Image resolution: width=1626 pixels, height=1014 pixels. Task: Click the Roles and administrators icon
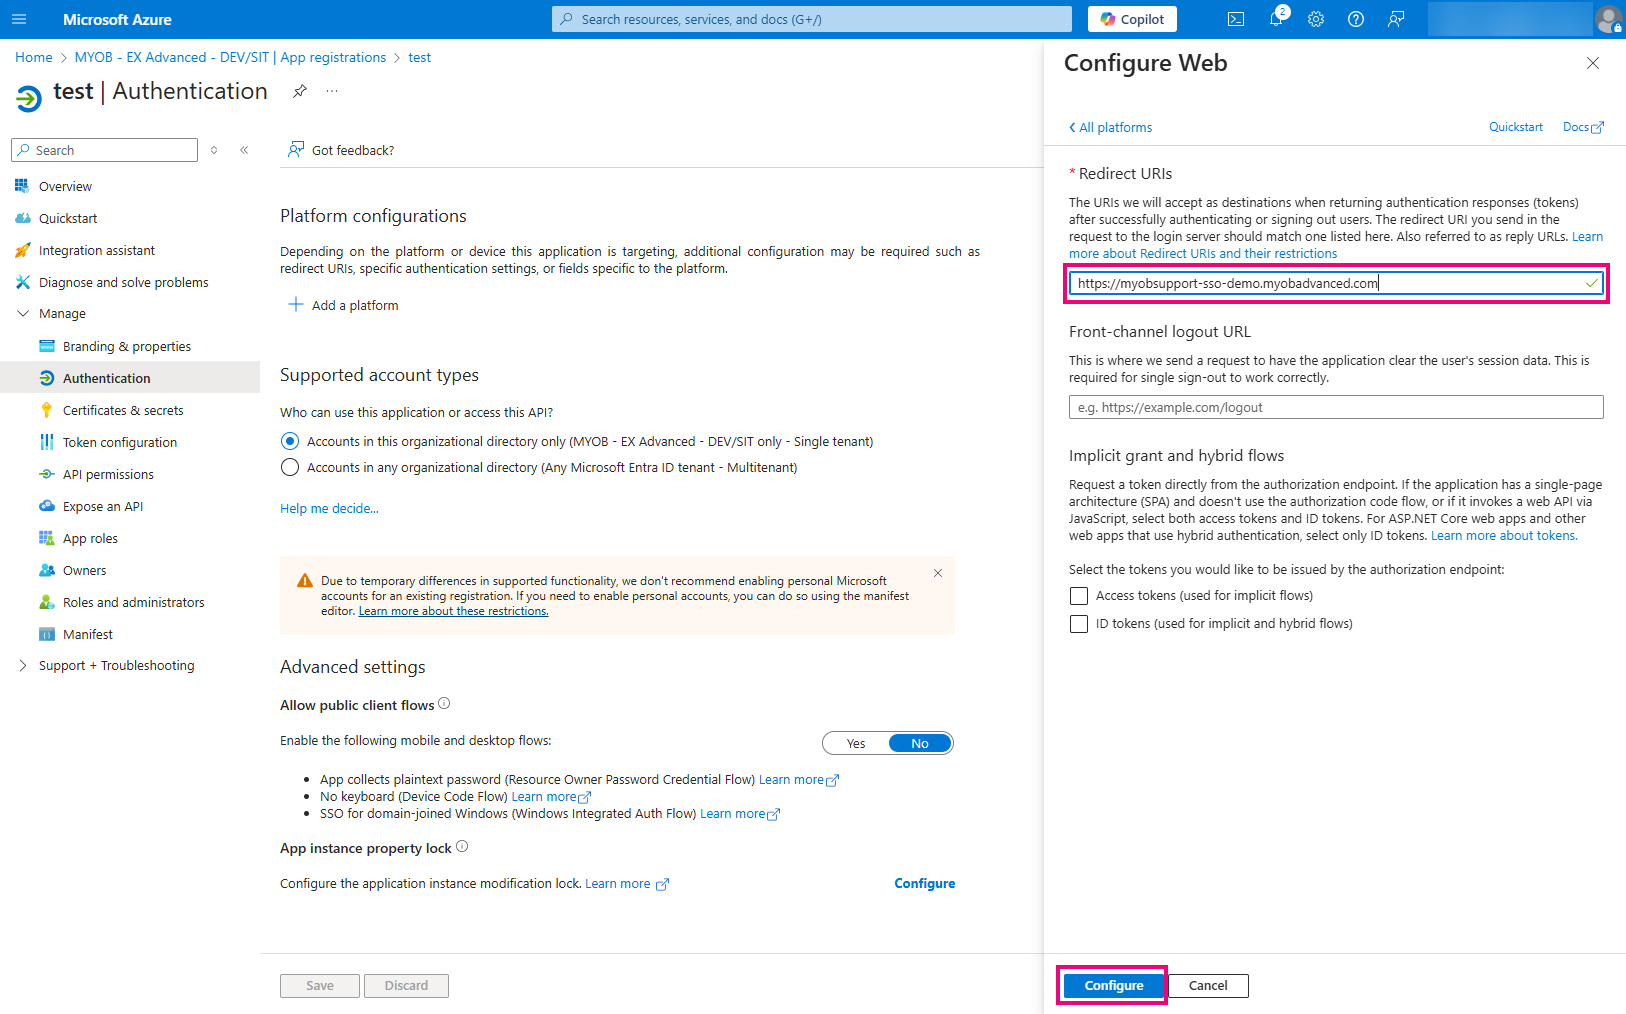pyautogui.click(x=46, y=602)
